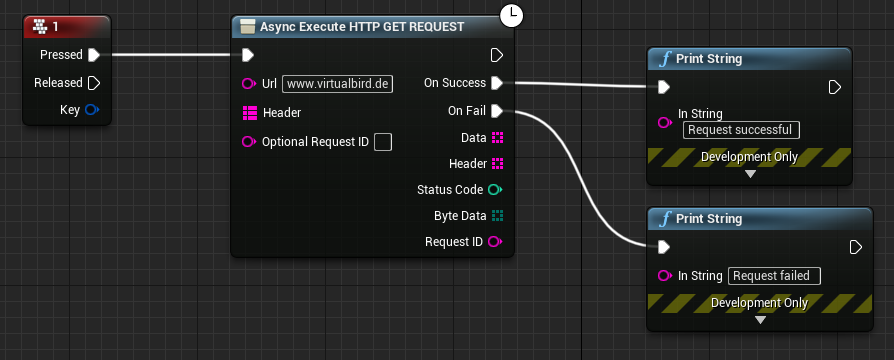Edit the Request failed string field
Screen dimensions: 894x360
[774, 276]
